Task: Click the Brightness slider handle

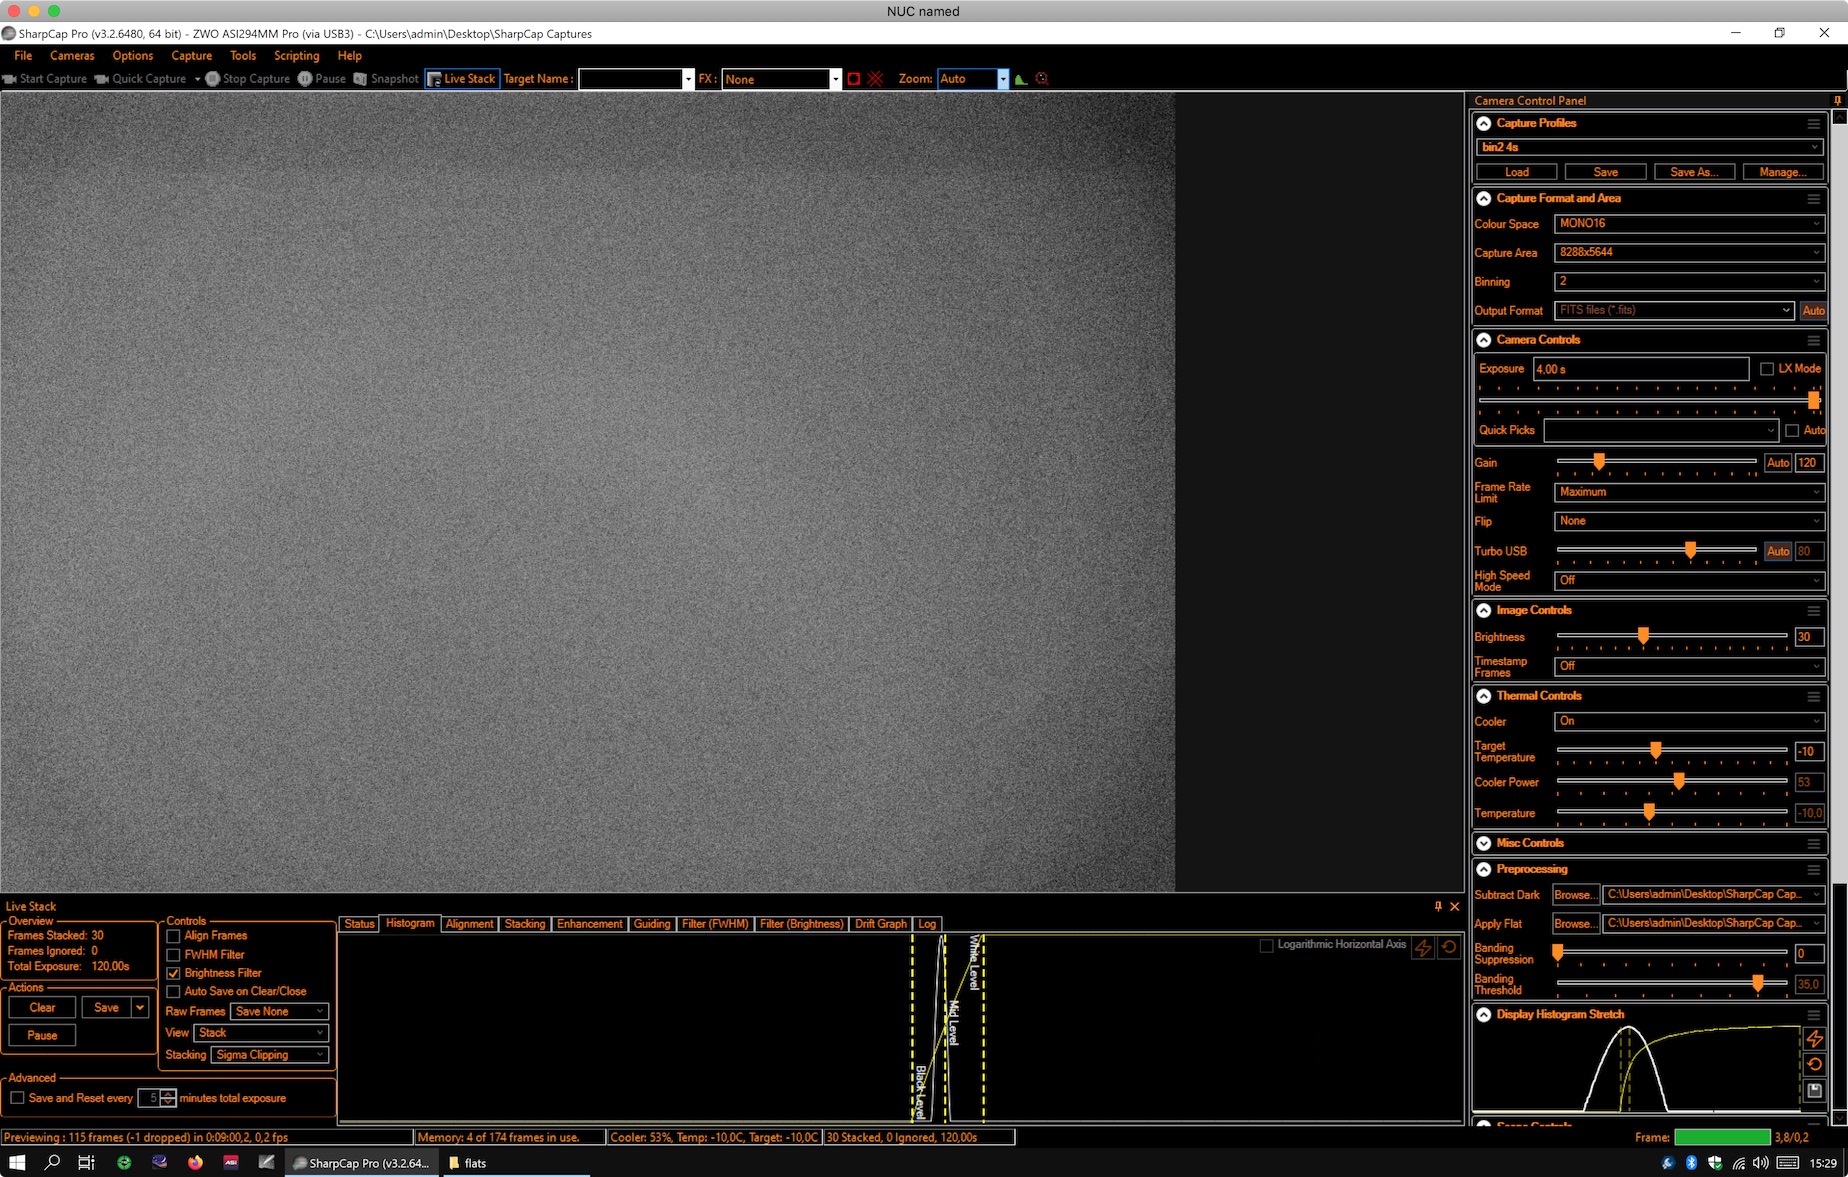Action: point(1643,636)
